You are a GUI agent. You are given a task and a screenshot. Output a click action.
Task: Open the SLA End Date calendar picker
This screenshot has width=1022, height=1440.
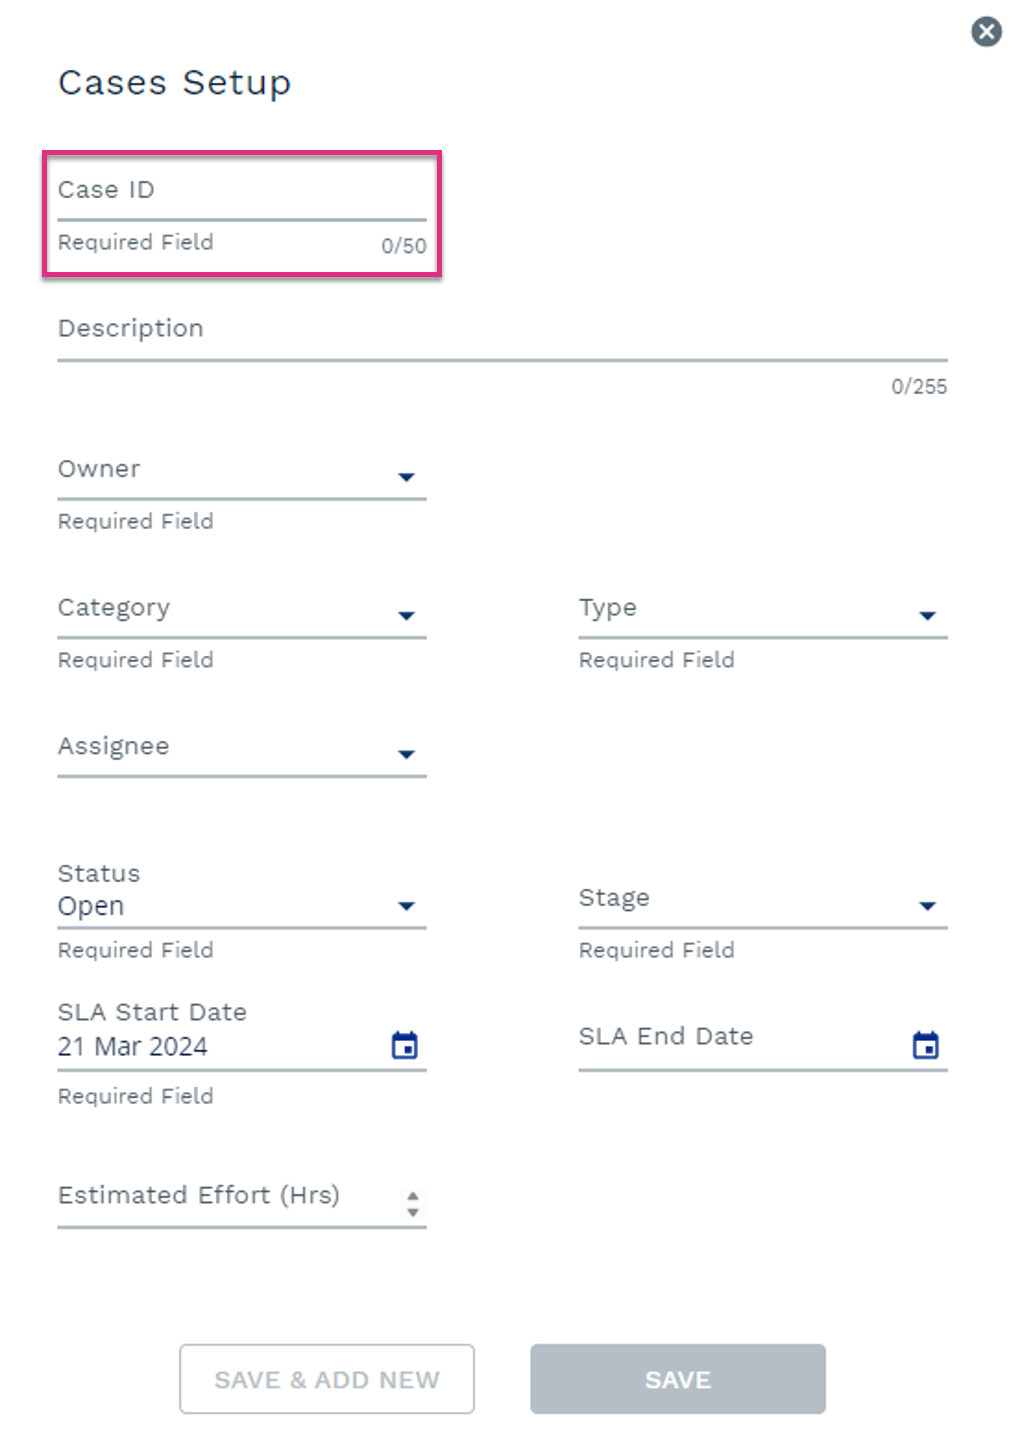coord(926,1045)
